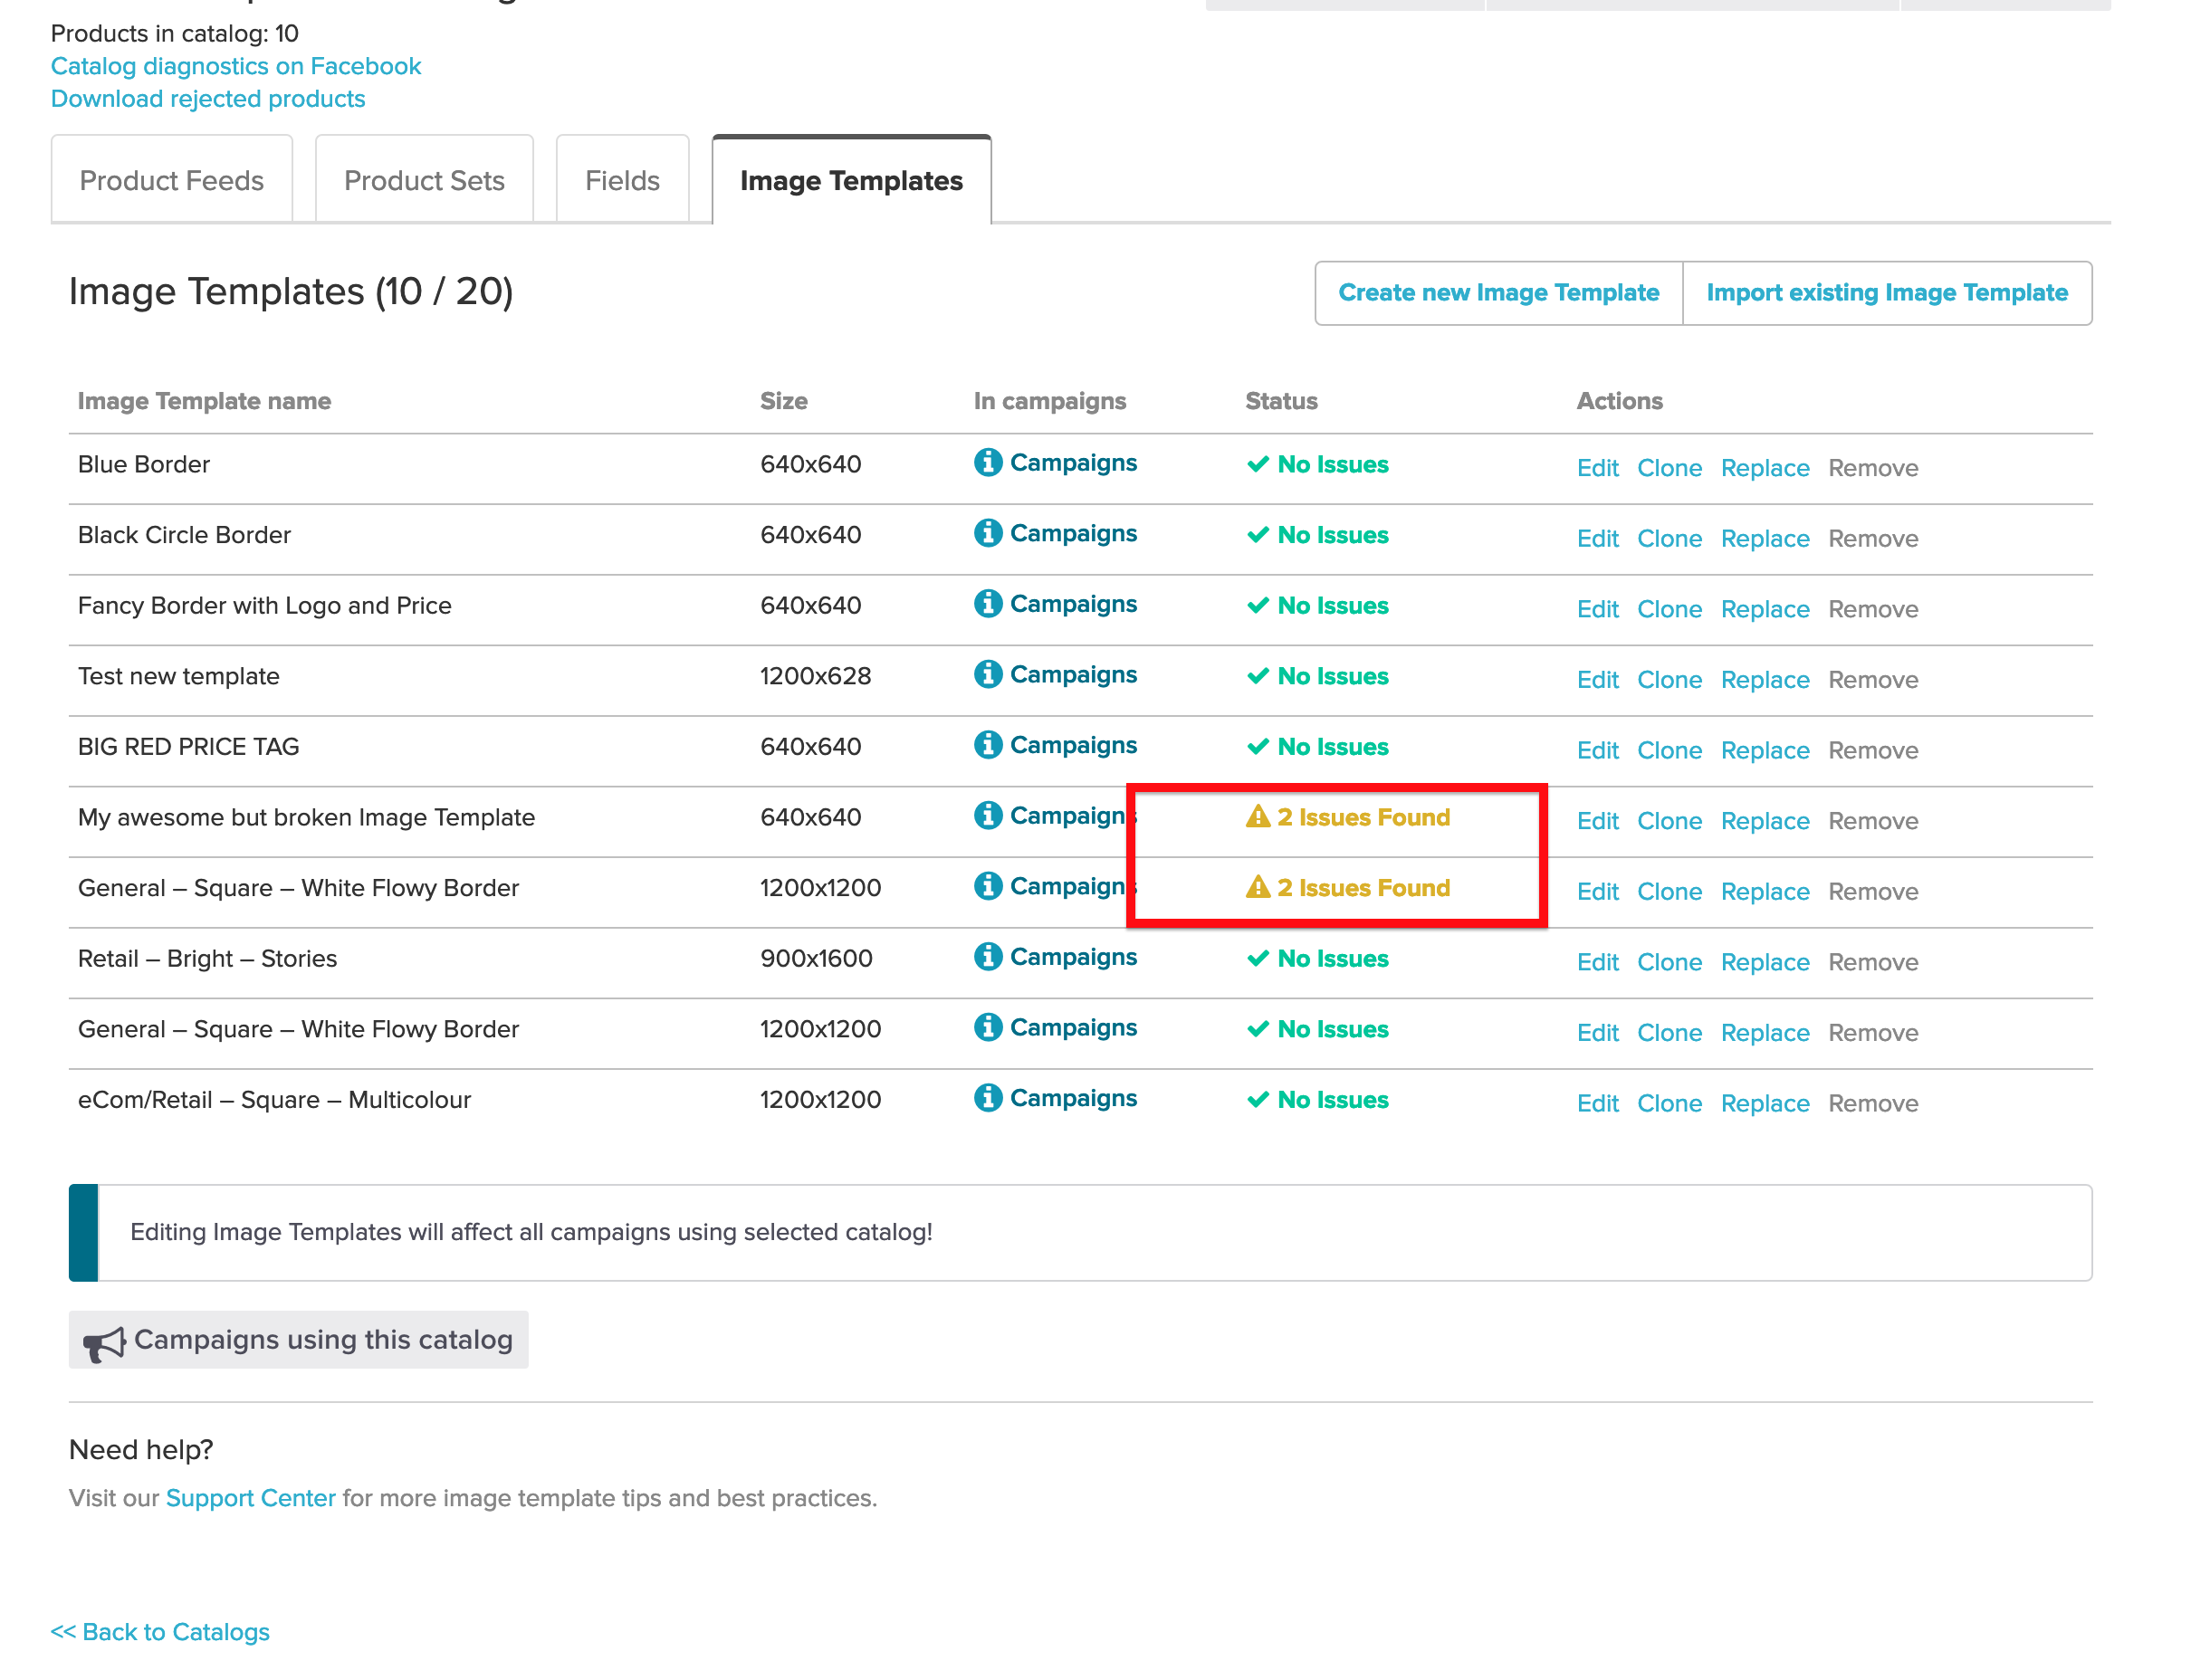Edit the Blue Border template
Image resolution: width=2191 pixels, height=1680 pixels.
1597,468
